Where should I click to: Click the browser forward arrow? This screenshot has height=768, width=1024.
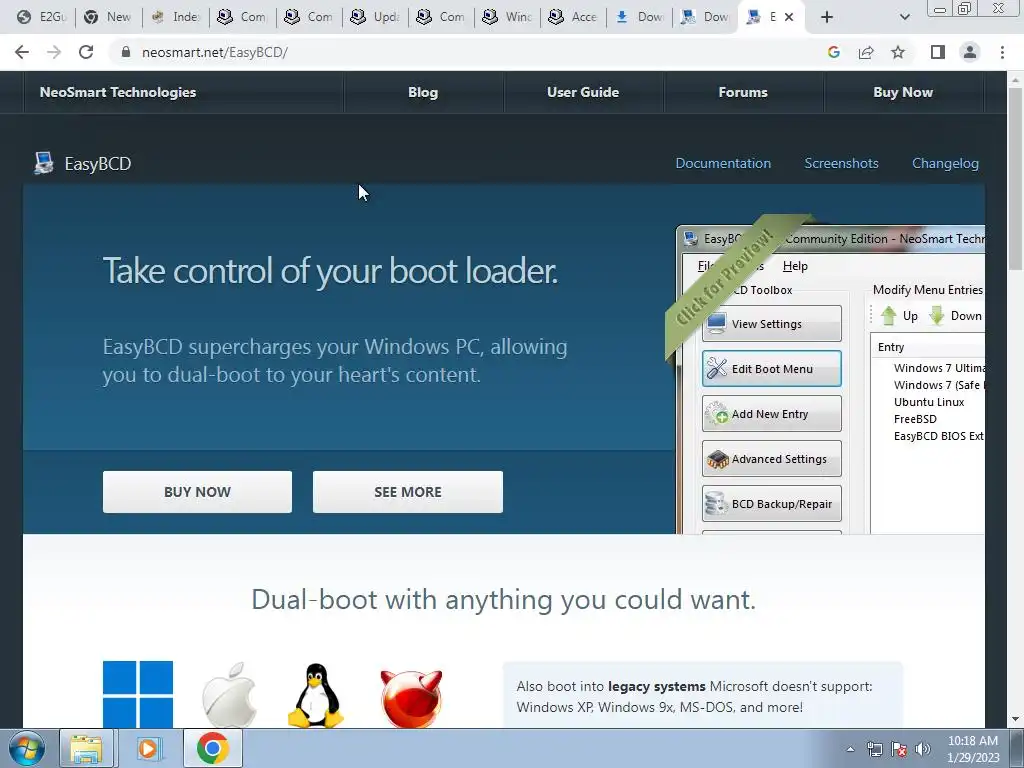[x=54, y=52]
